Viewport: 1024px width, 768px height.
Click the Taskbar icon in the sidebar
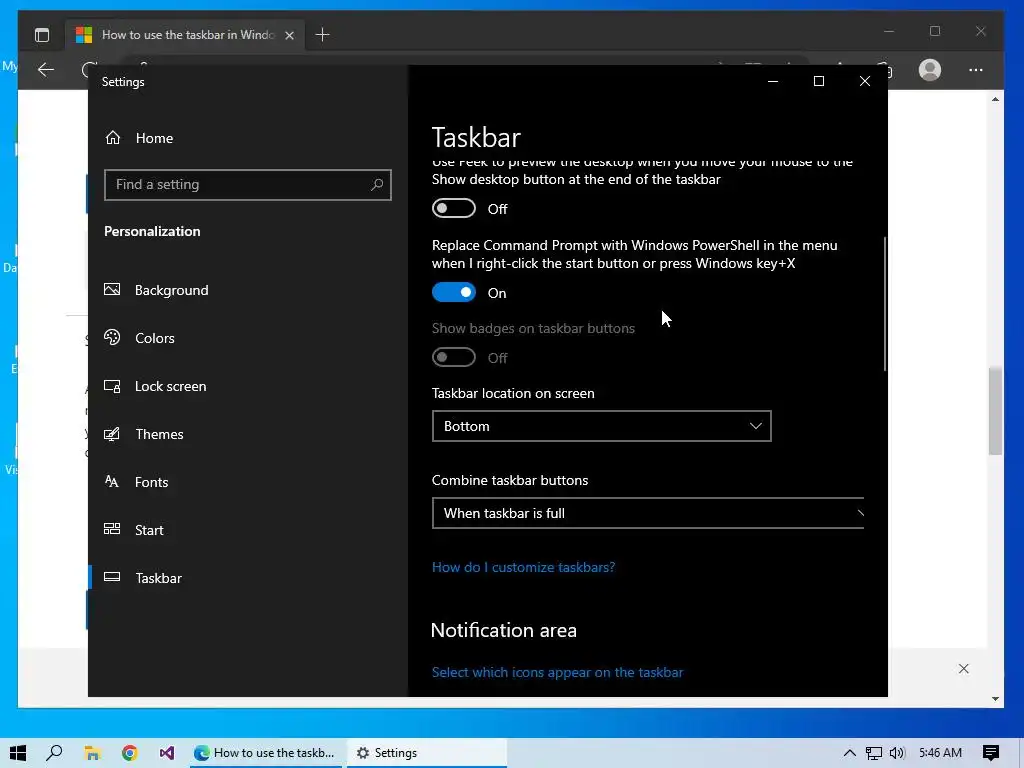(x=112, y=577)
